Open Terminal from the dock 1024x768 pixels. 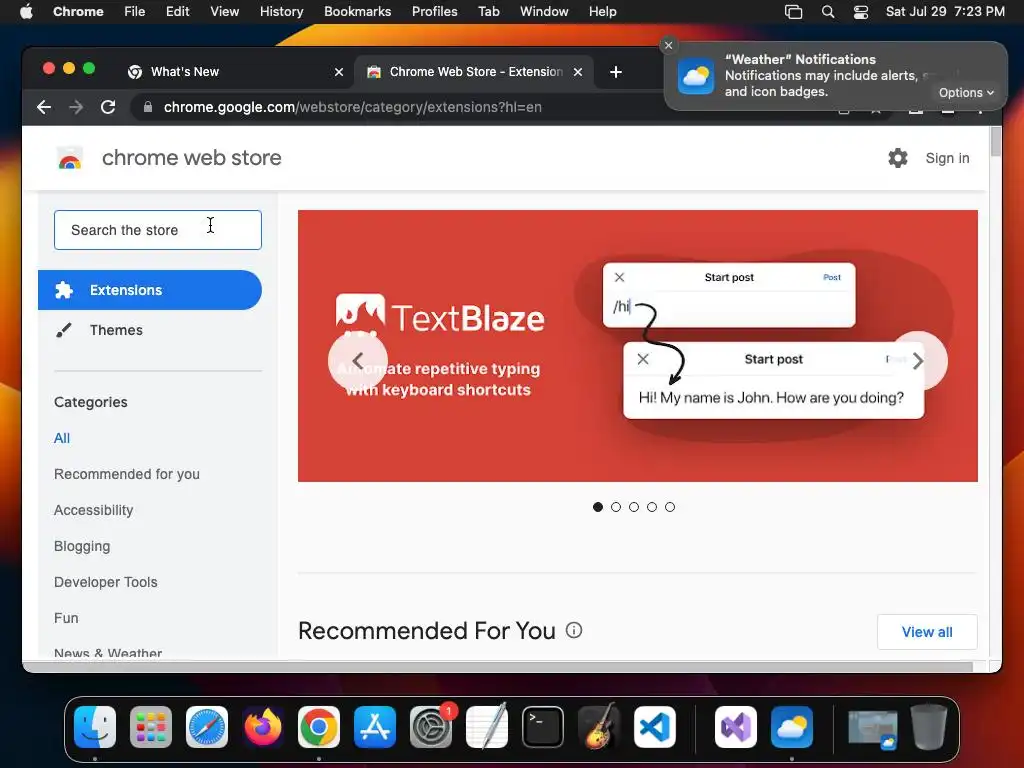(543, 727)
